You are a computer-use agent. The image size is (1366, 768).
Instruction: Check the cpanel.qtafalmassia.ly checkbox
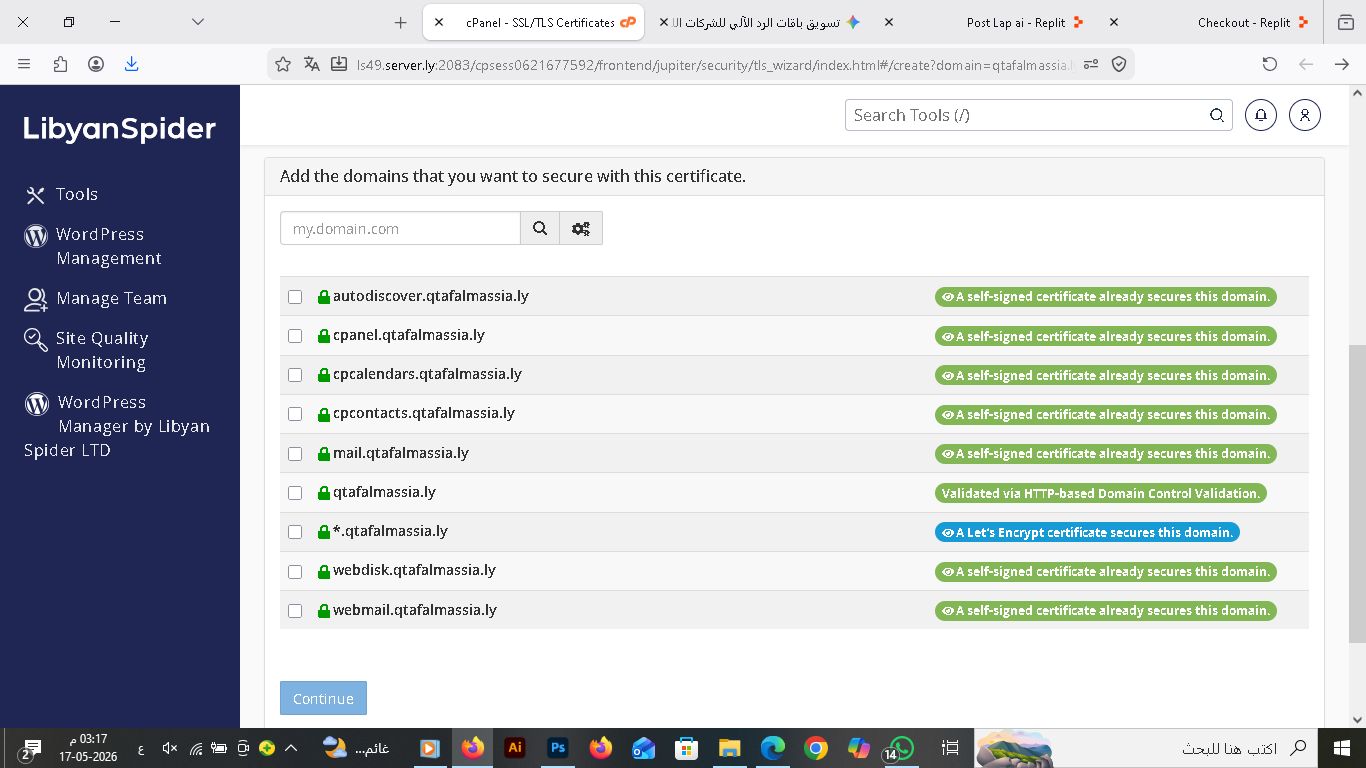click(x=295, y=336)
